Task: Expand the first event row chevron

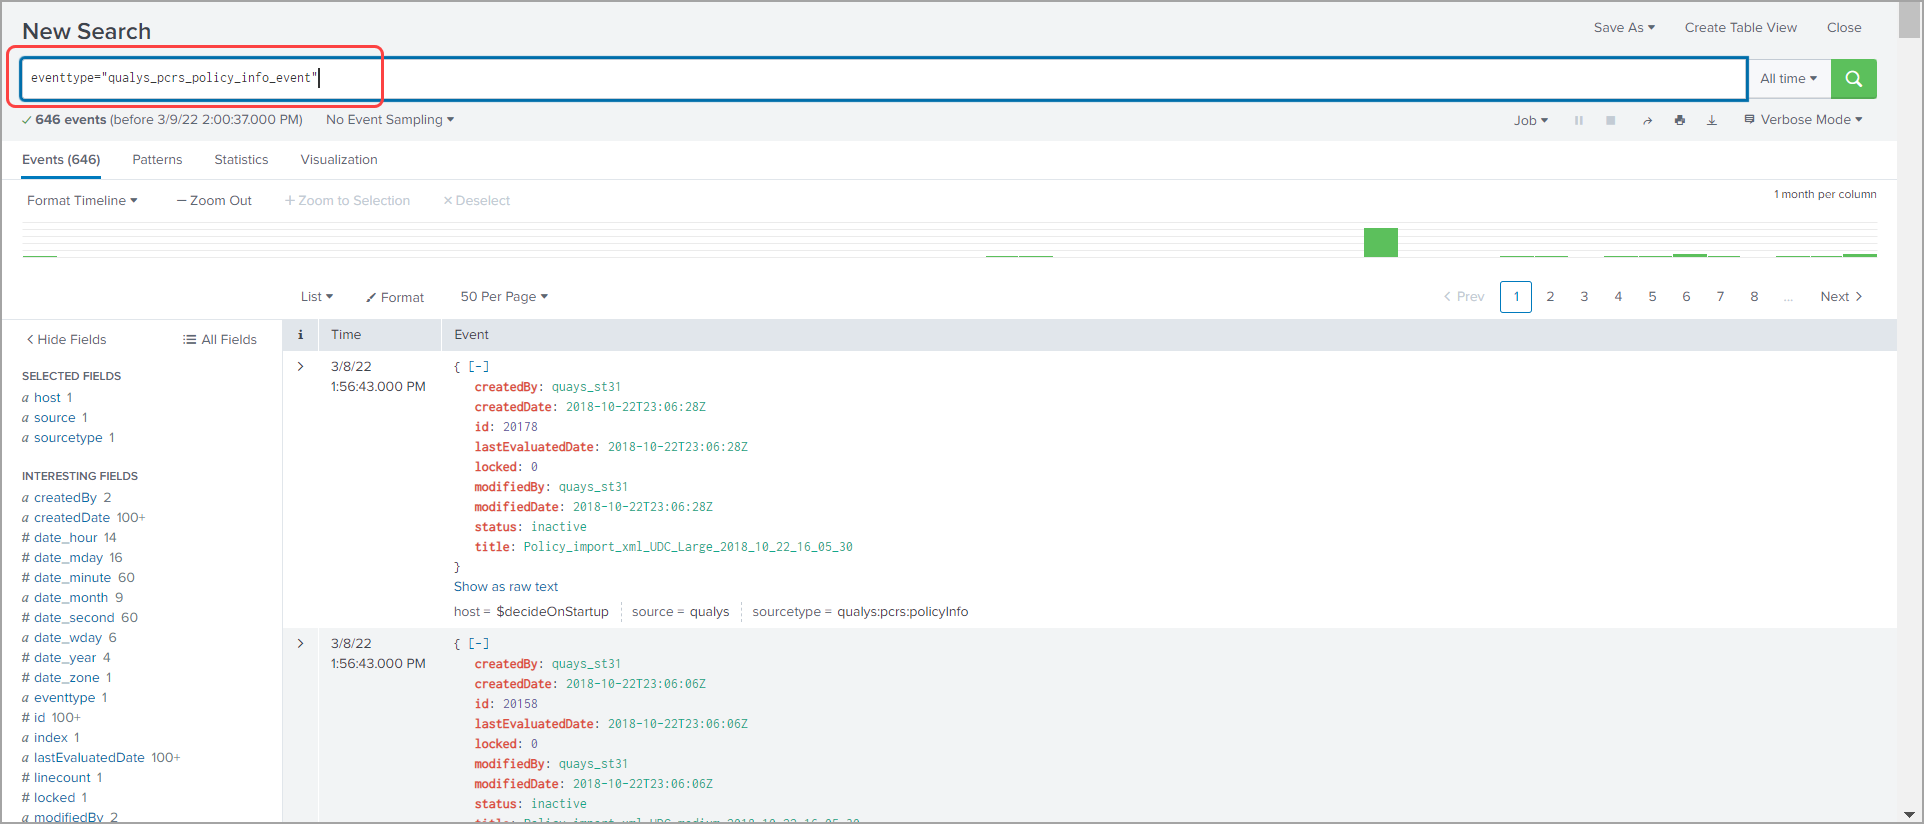Action: coord(300,367)
